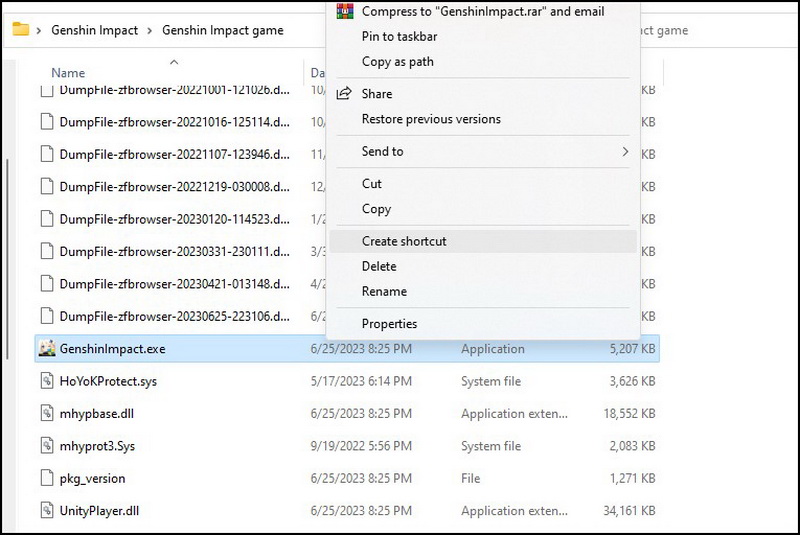Screen dimensions: 800x535
Task: Click icon of DumpFile-zfbrowser-20230120-114523 file
Action: click(x=47, y=219)
